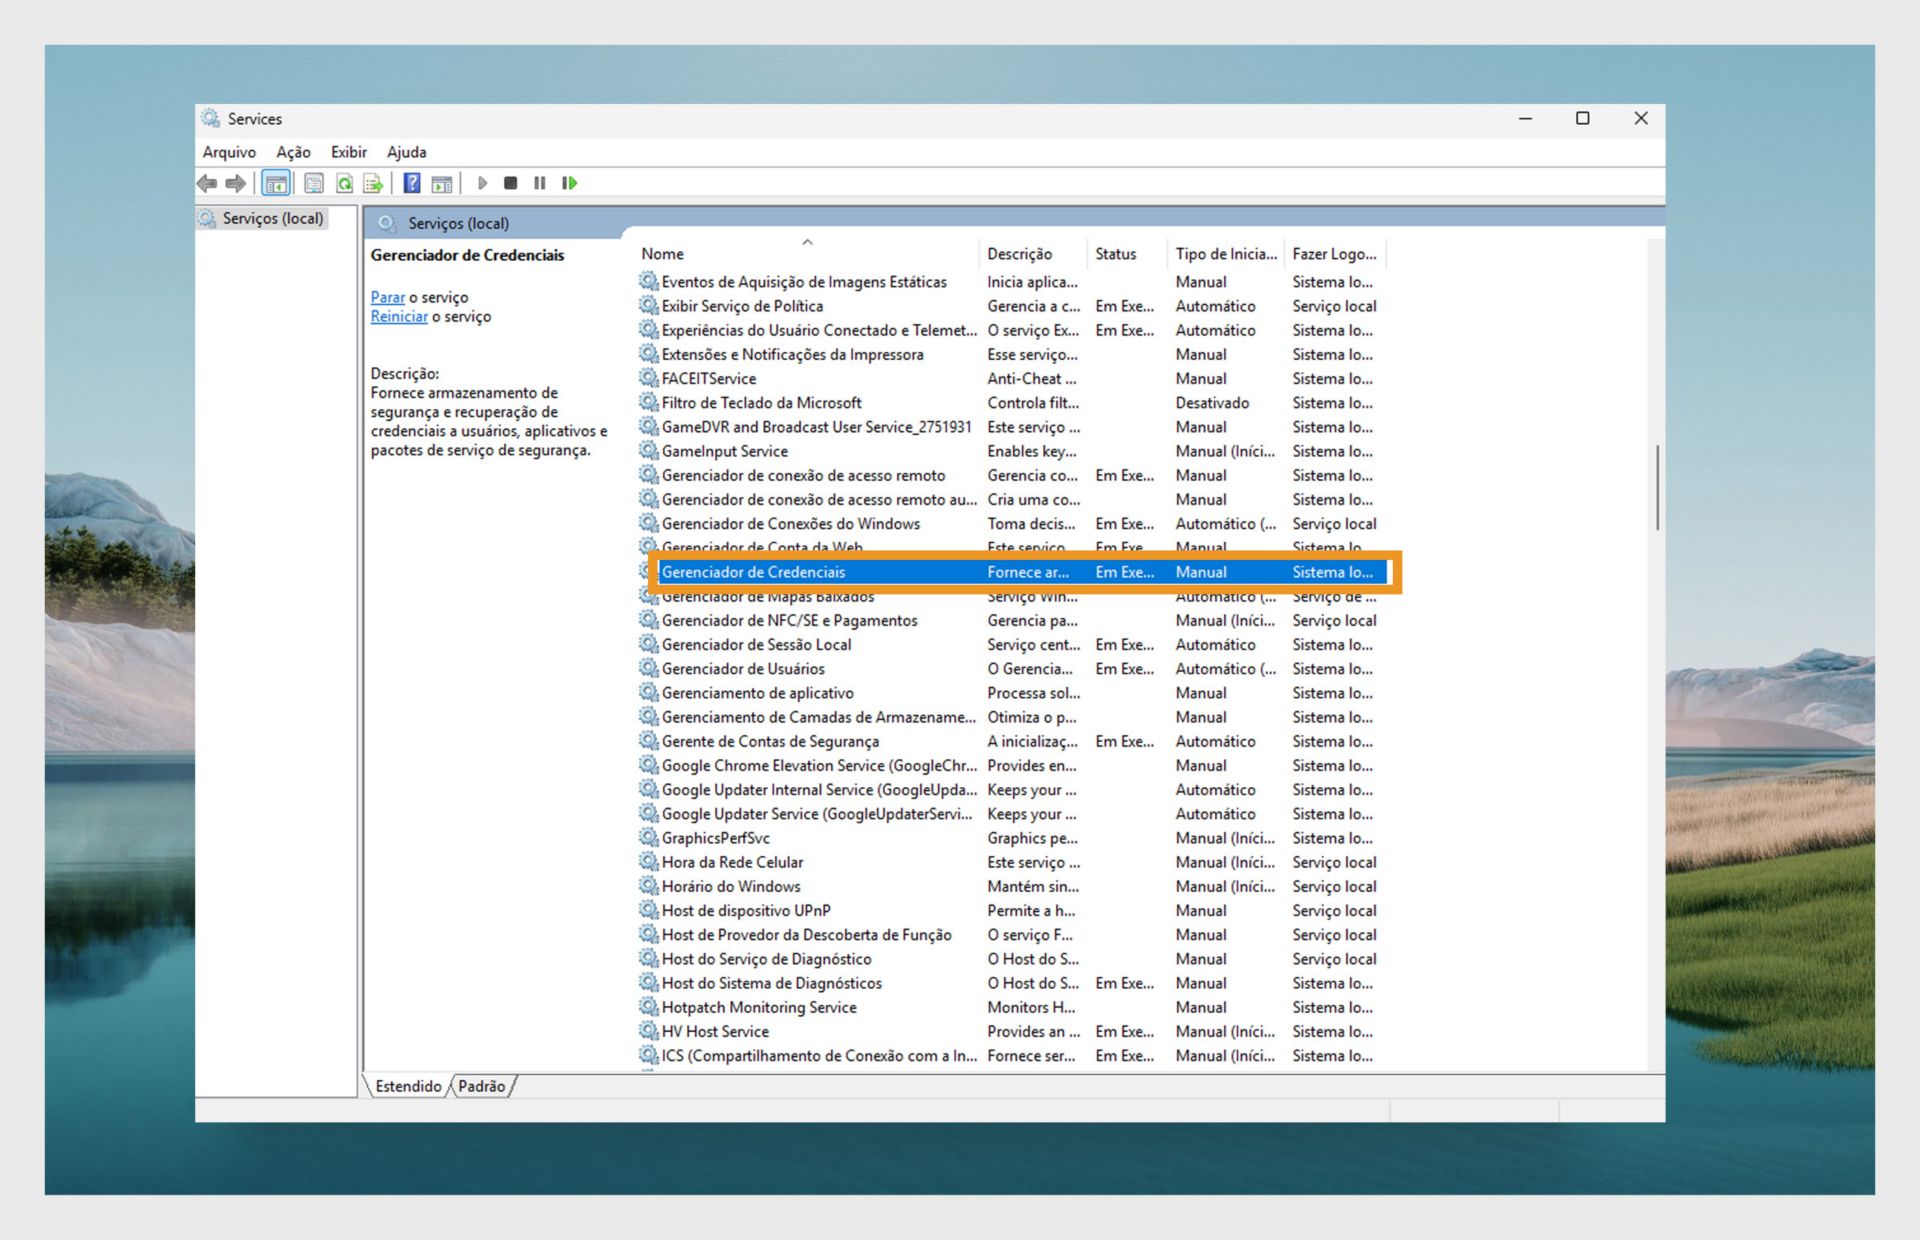Viewport: 1920px width, 1240px height.
Task: Open the Ação menu
Action: tap(293, 152)
